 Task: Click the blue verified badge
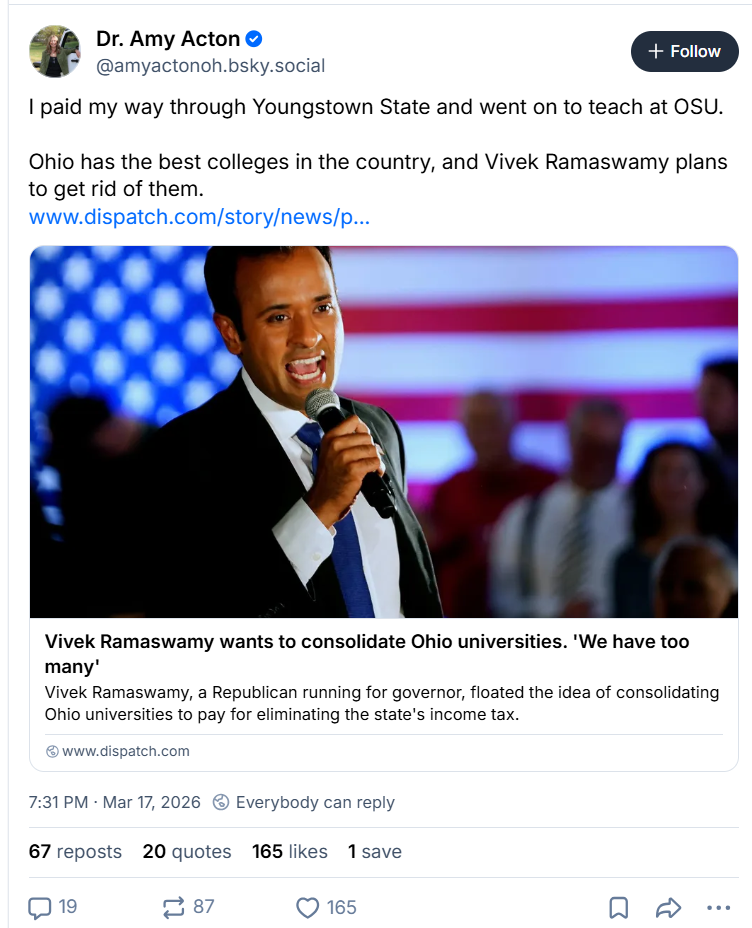pyautogui.click(x=255, y=39)
